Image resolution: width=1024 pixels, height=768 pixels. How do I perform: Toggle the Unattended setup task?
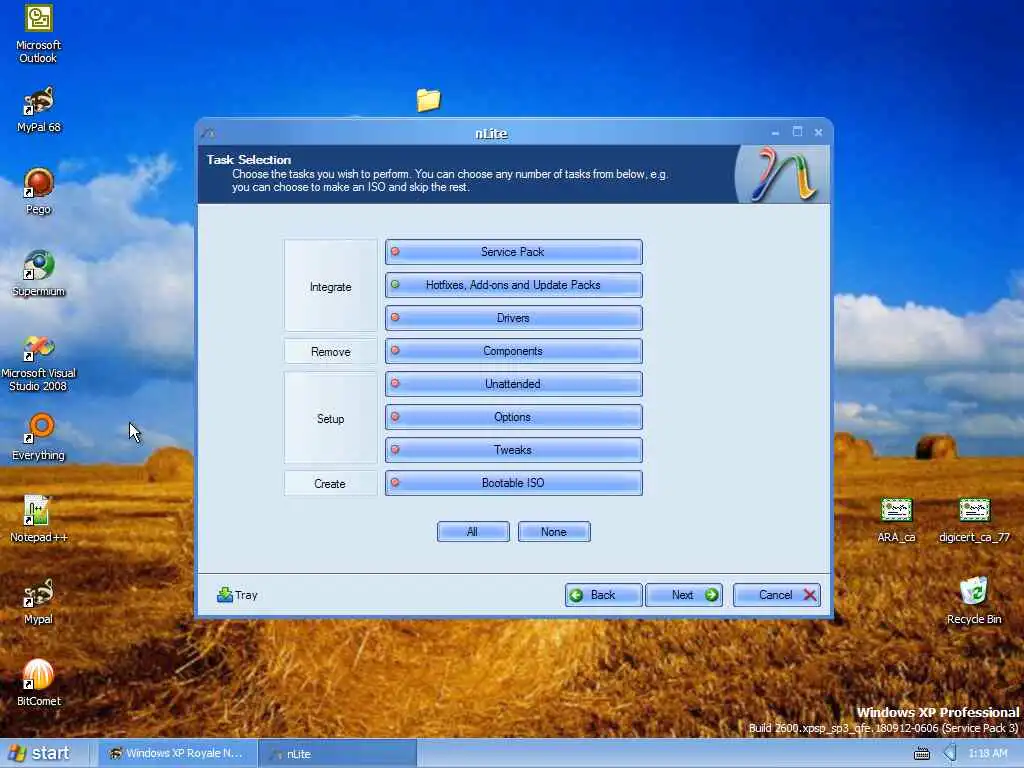513,384
